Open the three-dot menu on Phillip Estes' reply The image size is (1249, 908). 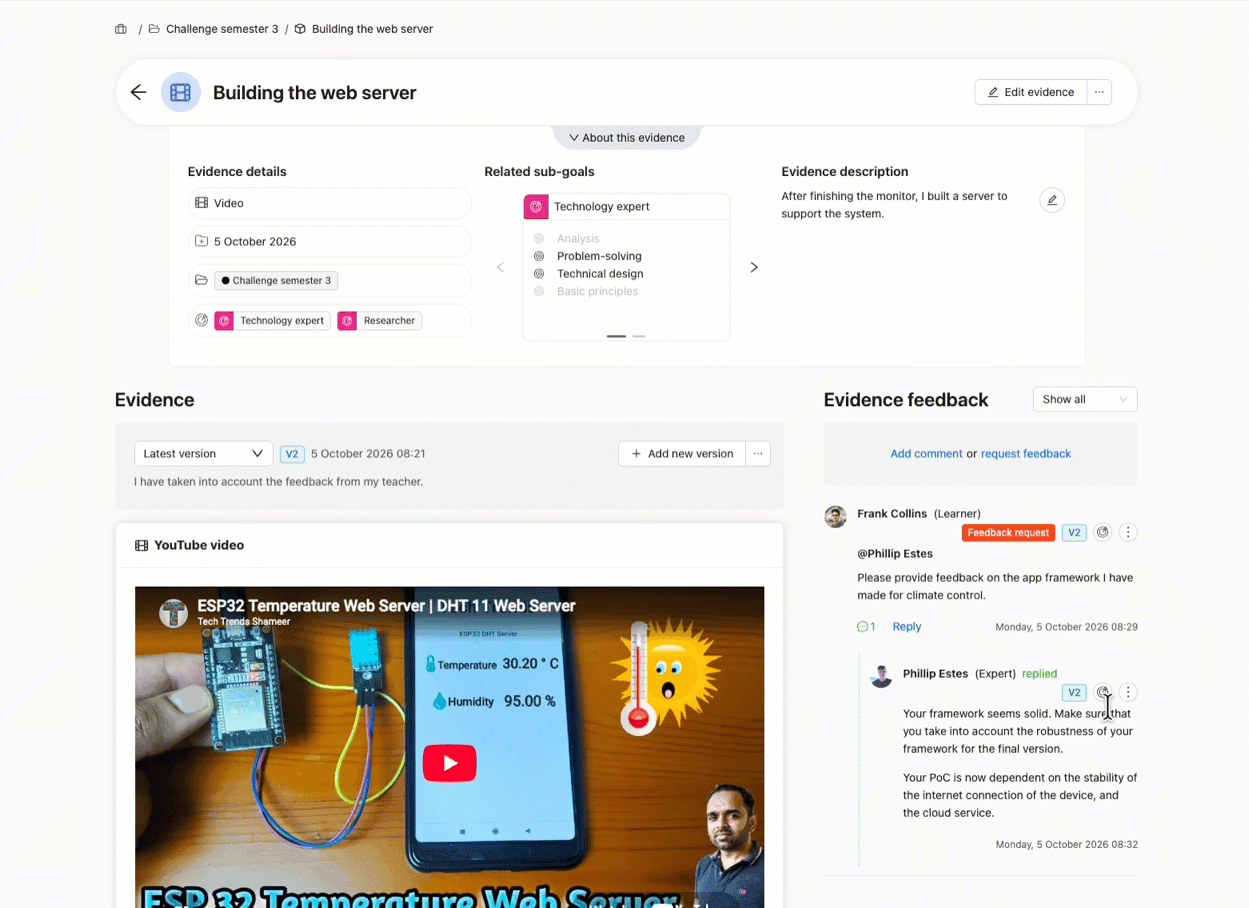(1128, 692)
